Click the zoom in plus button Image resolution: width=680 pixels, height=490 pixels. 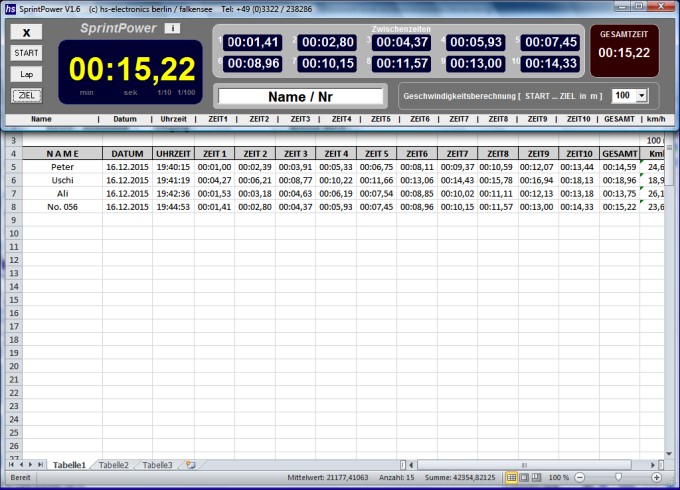click(x=658, y=478)
